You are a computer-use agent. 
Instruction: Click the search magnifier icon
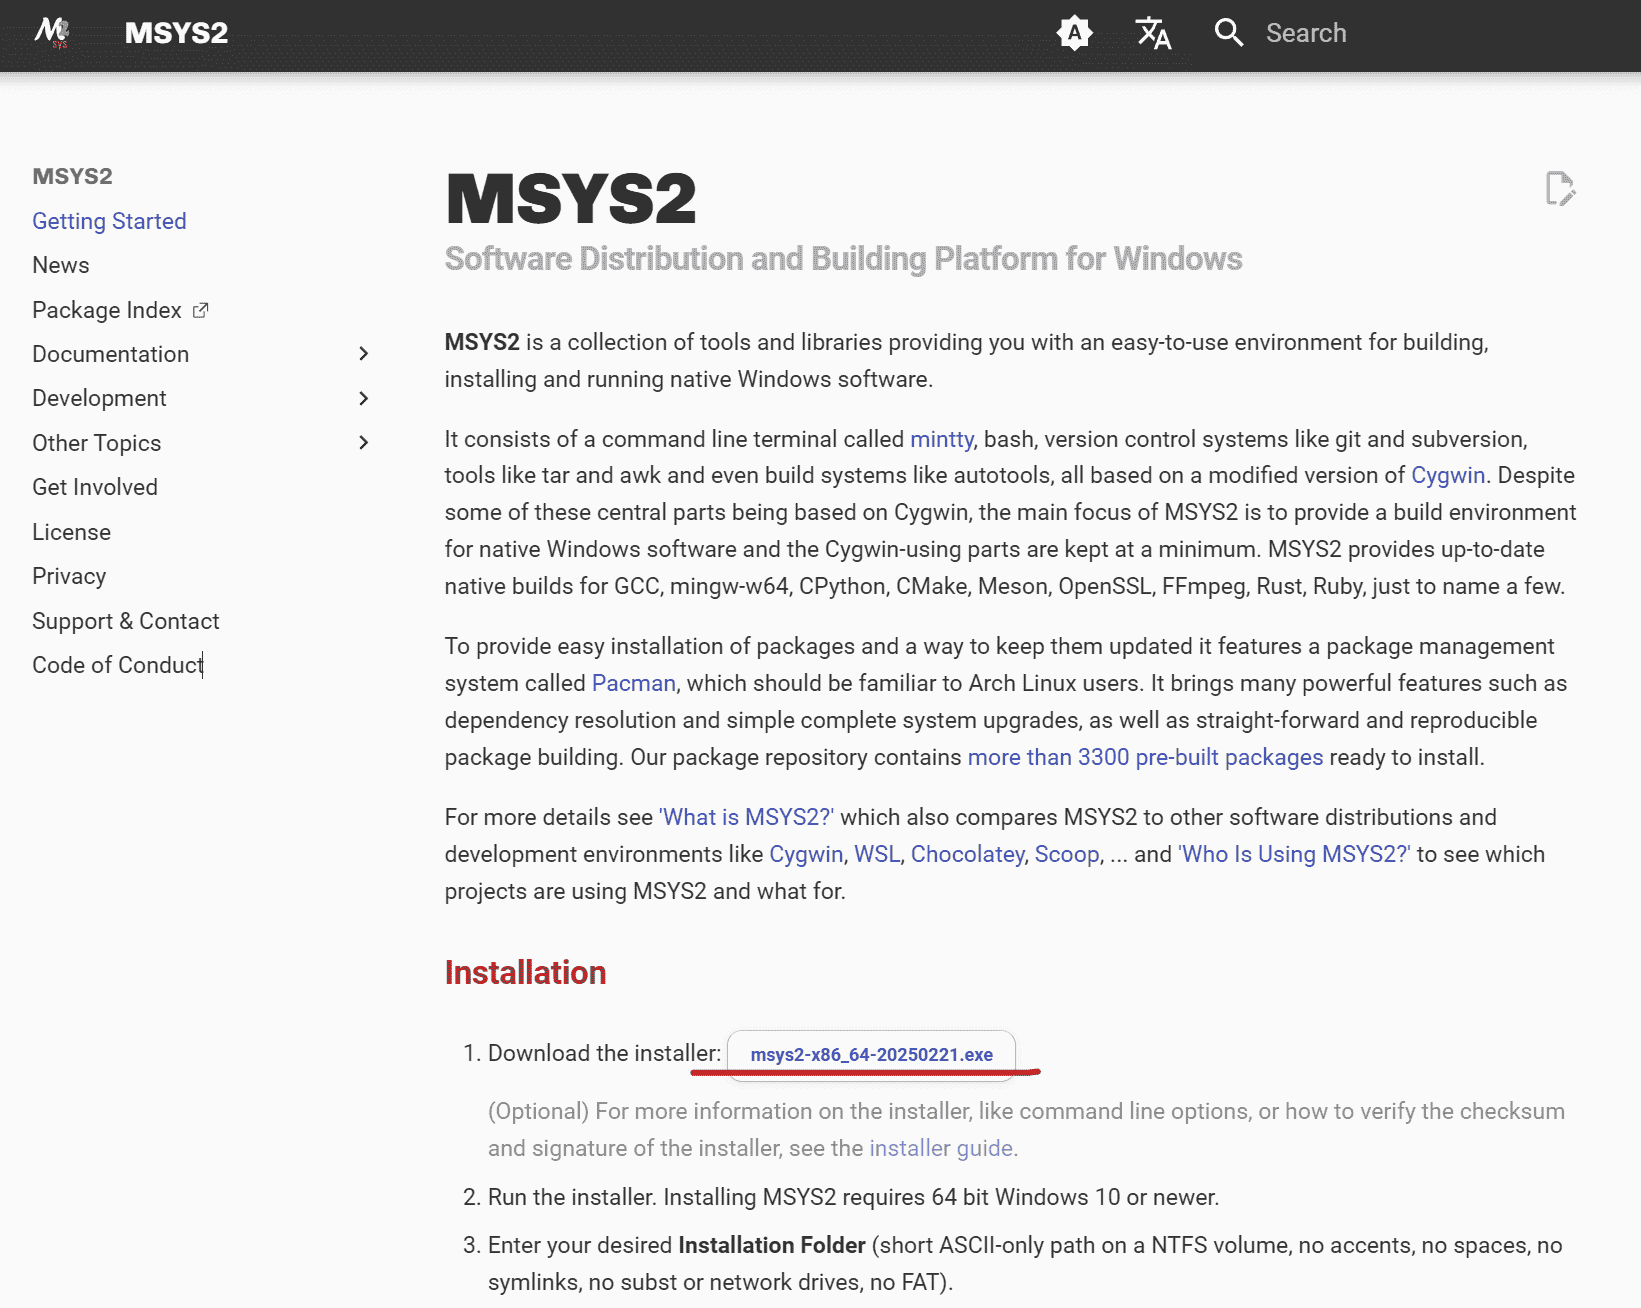pyautogui.click(x=1228, y=33)
